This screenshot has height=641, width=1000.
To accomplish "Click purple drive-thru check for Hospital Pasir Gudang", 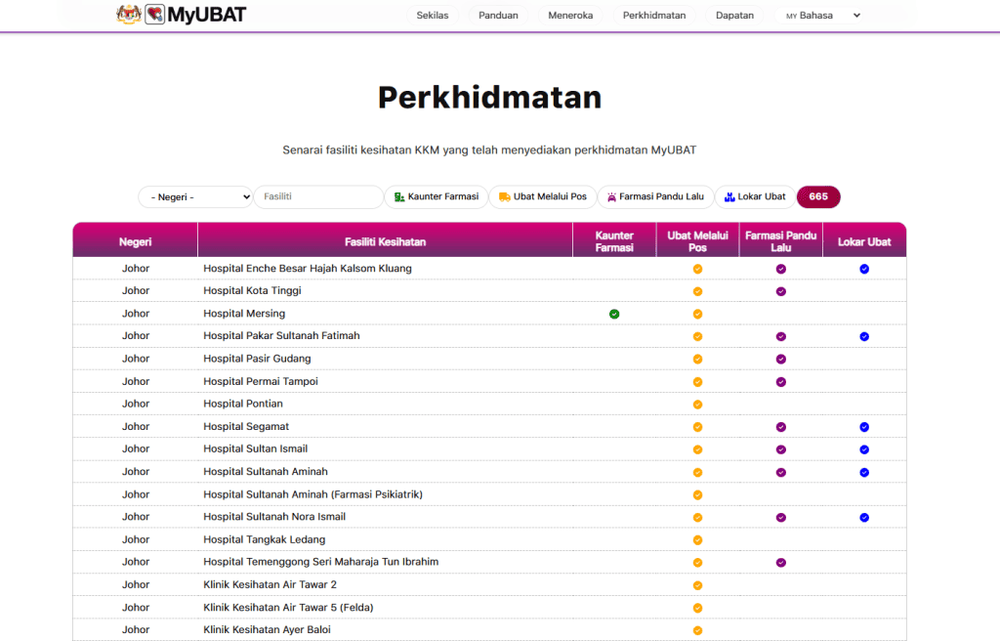I will pyautogui.click(x=781, y=359).
